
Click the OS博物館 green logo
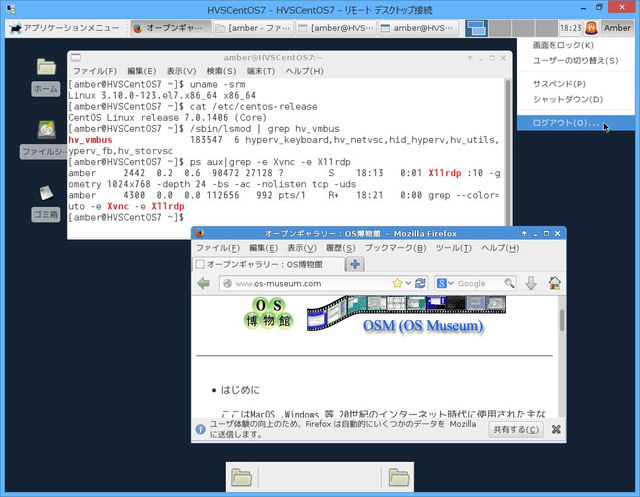point(268,313)
